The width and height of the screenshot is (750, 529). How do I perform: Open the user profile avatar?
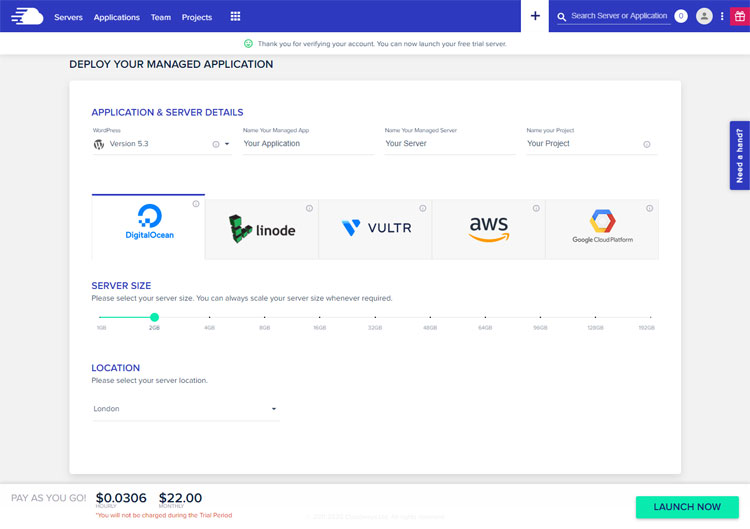pos(704,16)
